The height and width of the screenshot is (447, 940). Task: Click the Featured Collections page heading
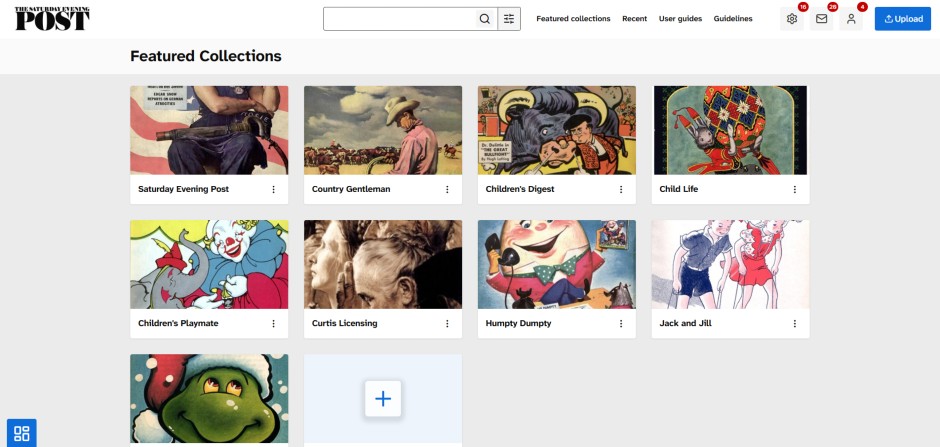click(206, 56)
